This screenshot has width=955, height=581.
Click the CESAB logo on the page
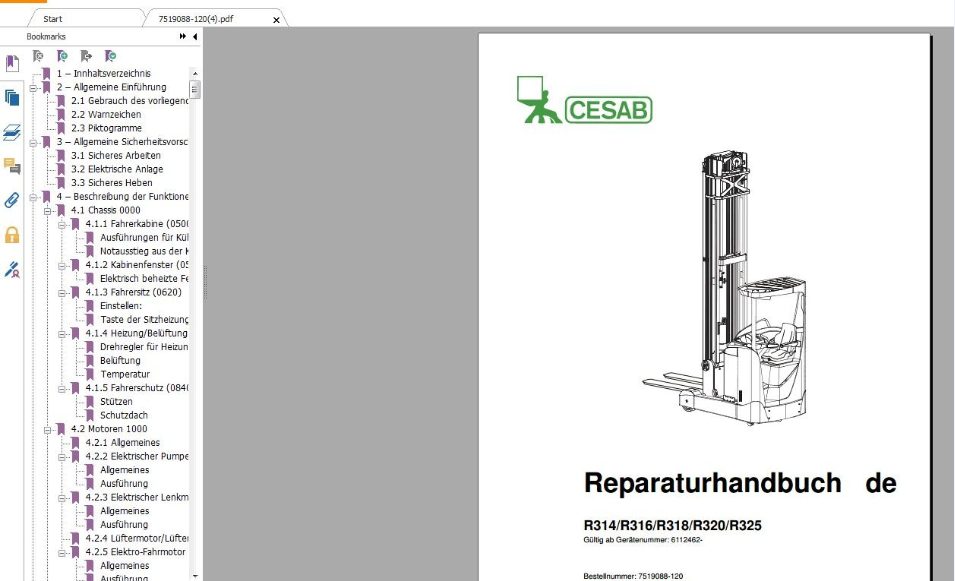584,100
